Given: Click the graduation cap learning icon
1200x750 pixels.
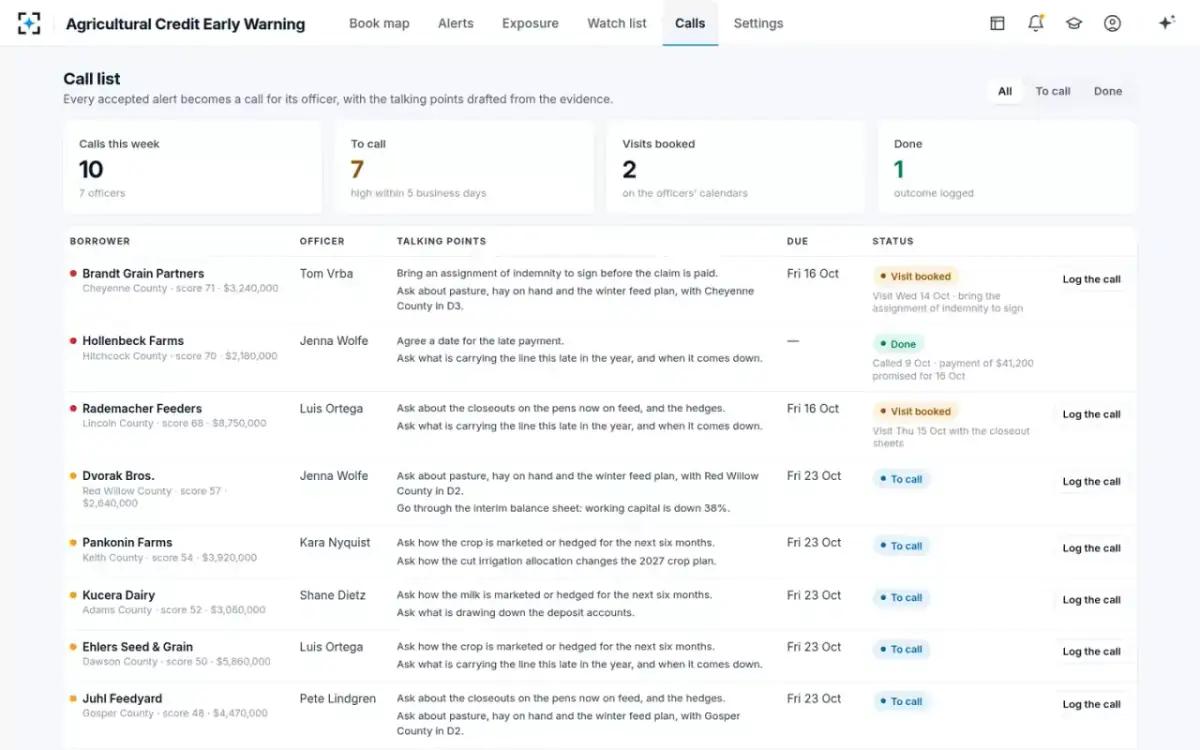Looking at the screenshot, I should (x=1074, y=23).
